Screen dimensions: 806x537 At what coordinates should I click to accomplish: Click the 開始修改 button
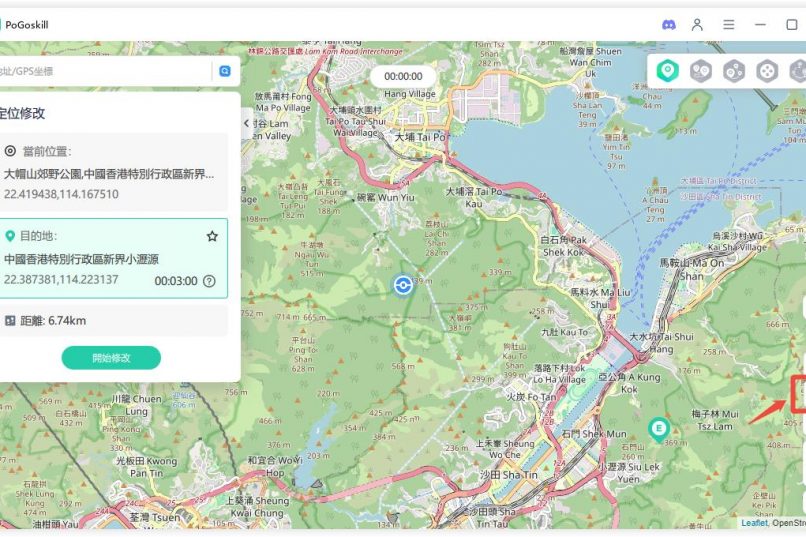click(x=111, y=358)
